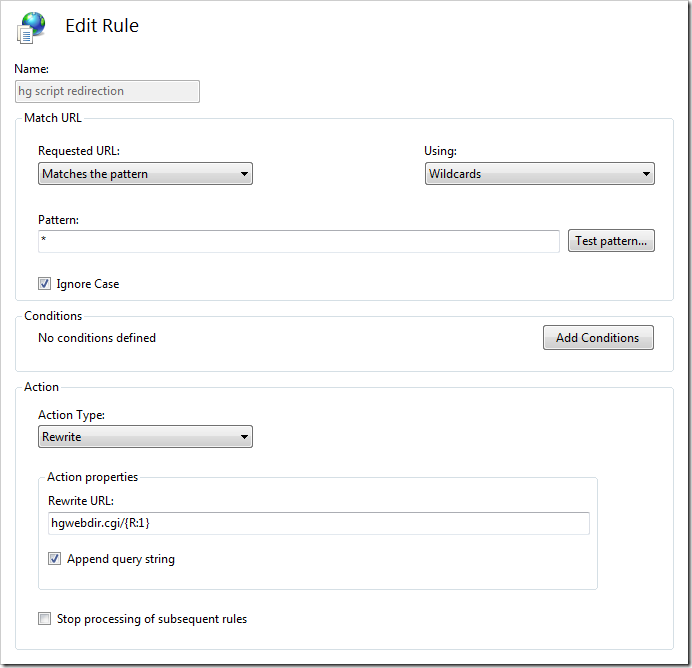Click the 'No conditions defined' text
The image size is (692, 668).
97,338
